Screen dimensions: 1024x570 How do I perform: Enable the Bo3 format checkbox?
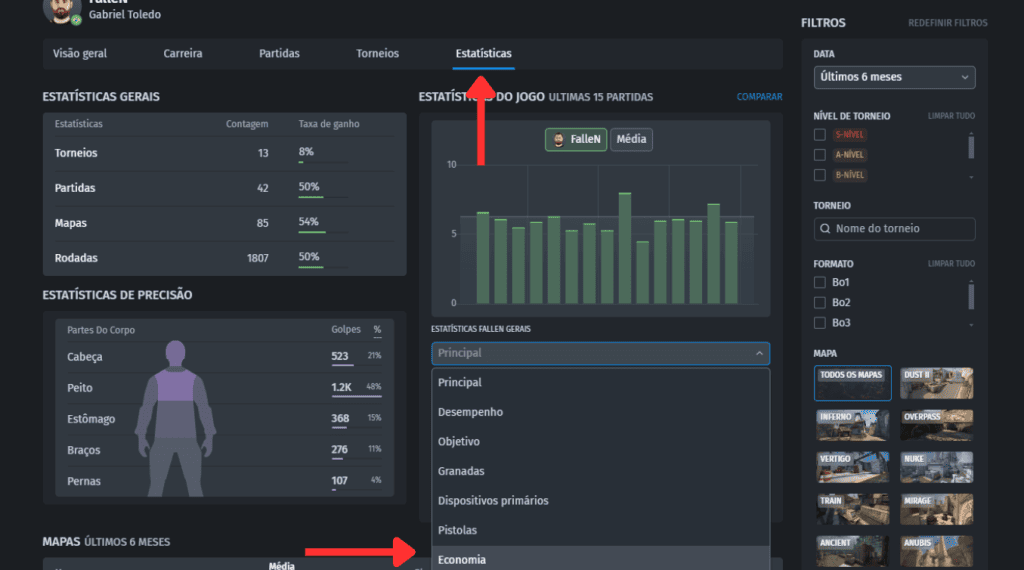(x=820, y=323)
